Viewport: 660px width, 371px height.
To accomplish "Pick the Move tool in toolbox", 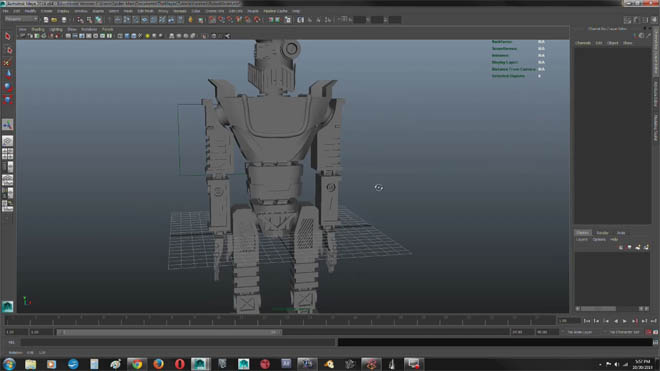I will [8, 75].
